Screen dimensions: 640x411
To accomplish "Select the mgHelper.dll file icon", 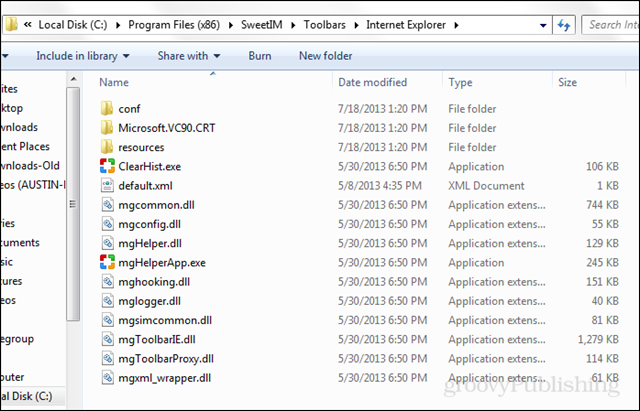I will 107,243.
